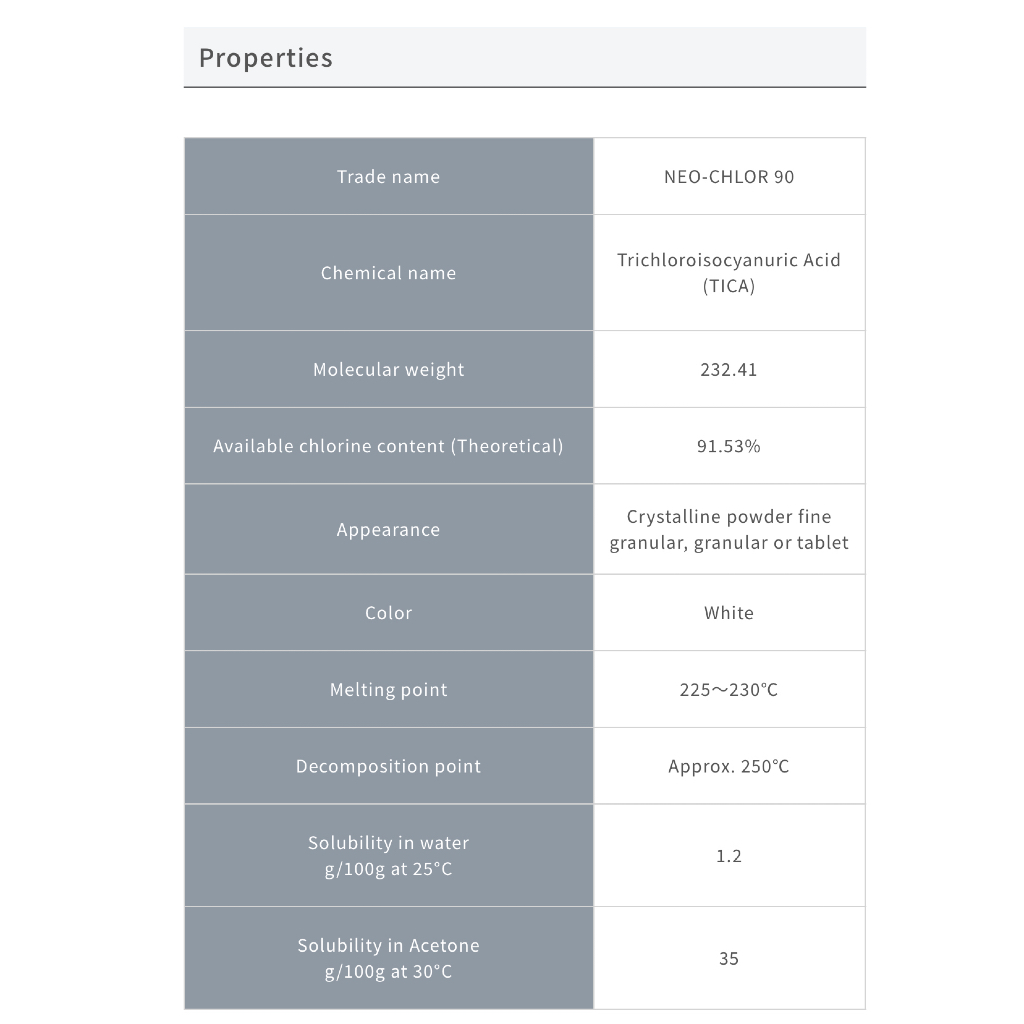This screenshot has width=1024, height=1024.
Task: Select the Appearance label cell
Action: coord(389,529)
